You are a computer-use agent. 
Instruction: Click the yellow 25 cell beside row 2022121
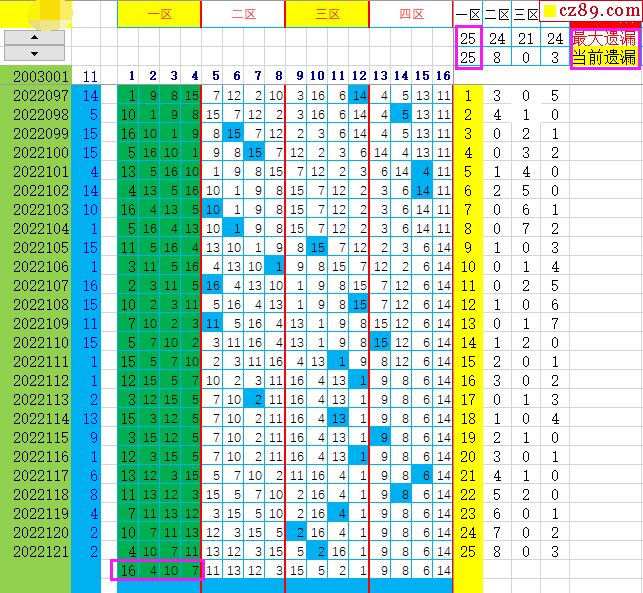[468, 551]
